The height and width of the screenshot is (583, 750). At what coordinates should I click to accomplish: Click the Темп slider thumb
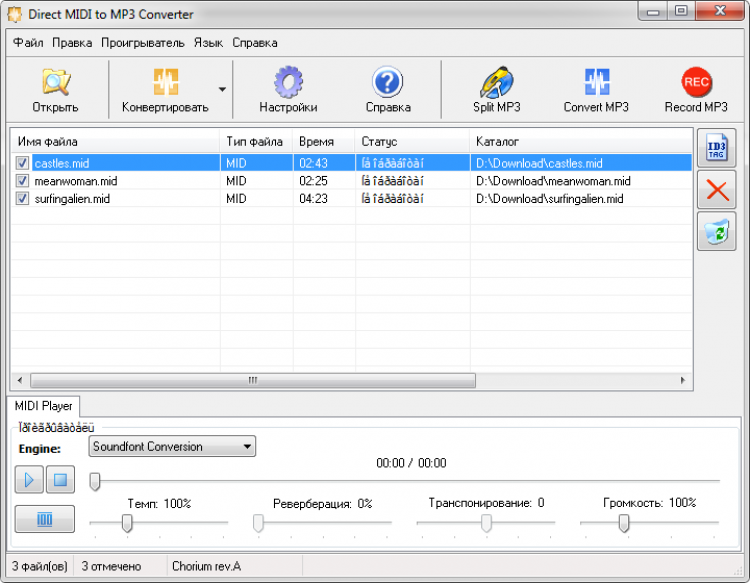tap(127, 523)
